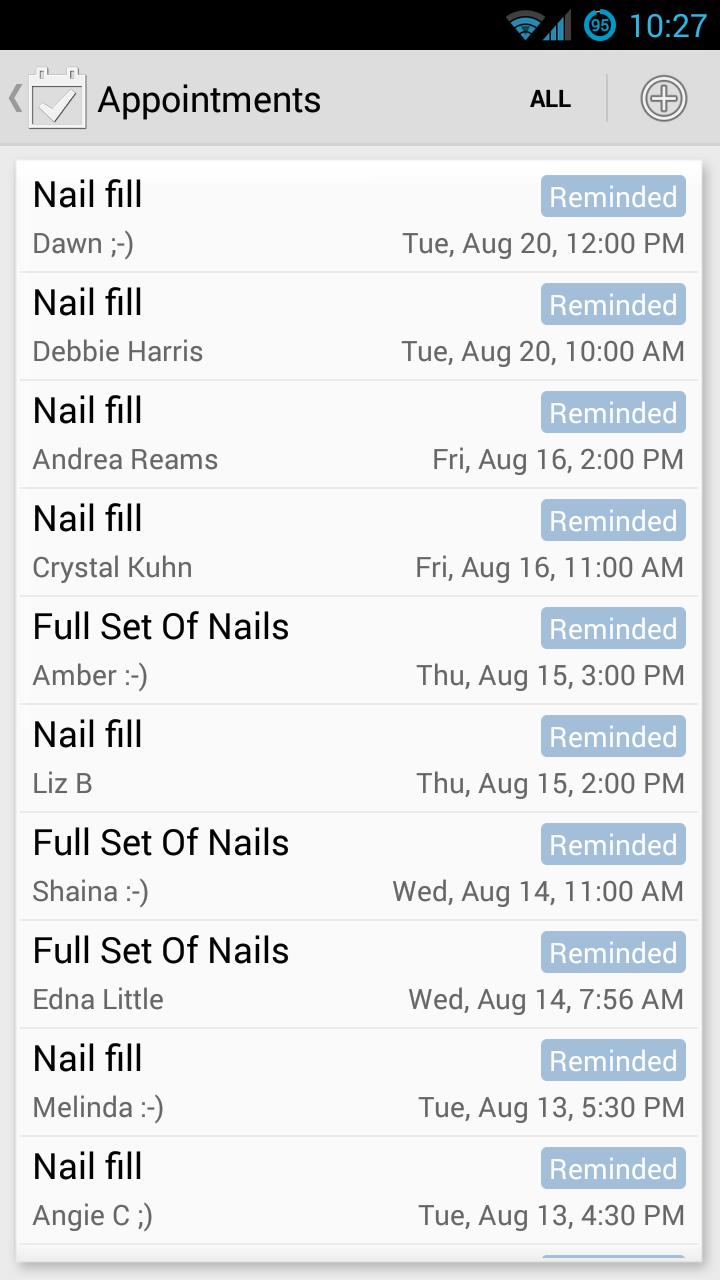720x1280 pixels.
Task: Tap the 10:27 status bar clock
Action: 667,25
